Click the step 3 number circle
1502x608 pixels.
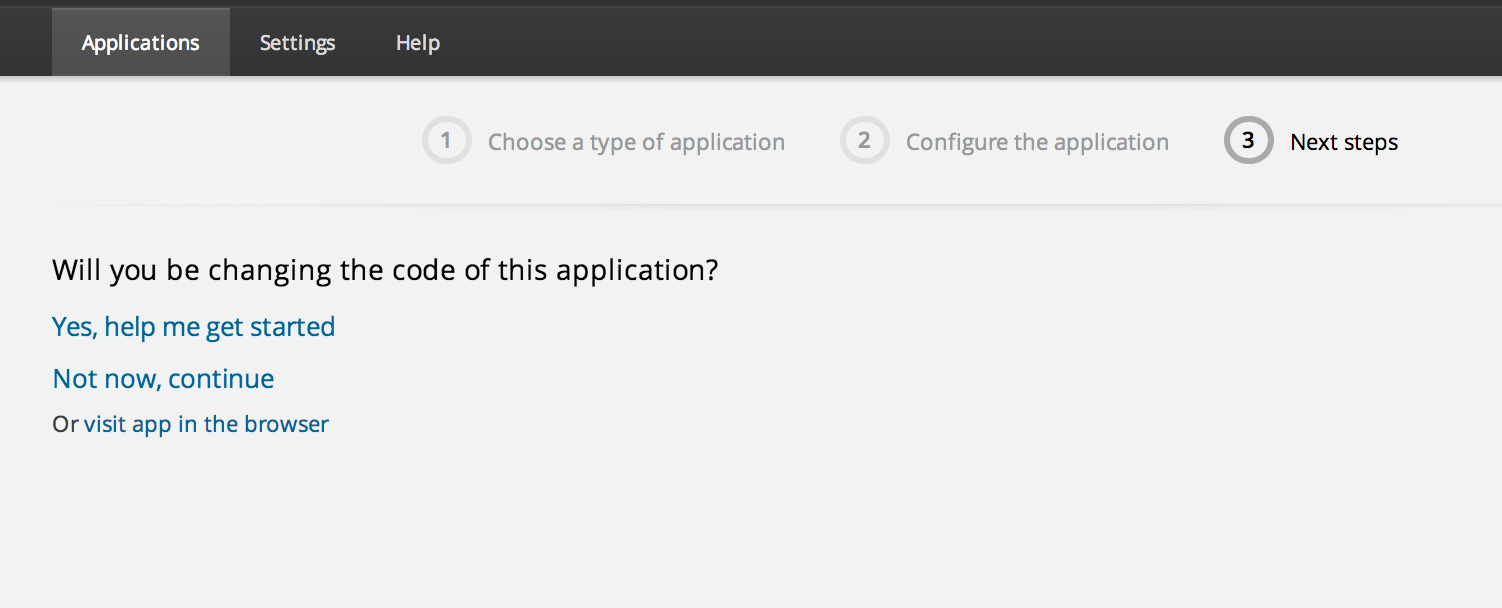click(1248, 141)
